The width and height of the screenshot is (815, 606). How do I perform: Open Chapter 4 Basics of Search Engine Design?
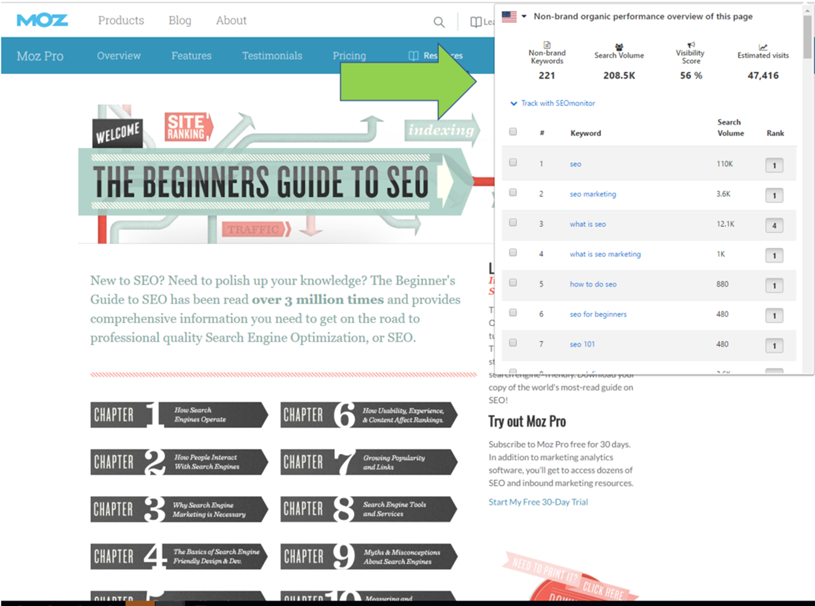tap(179, 556)
